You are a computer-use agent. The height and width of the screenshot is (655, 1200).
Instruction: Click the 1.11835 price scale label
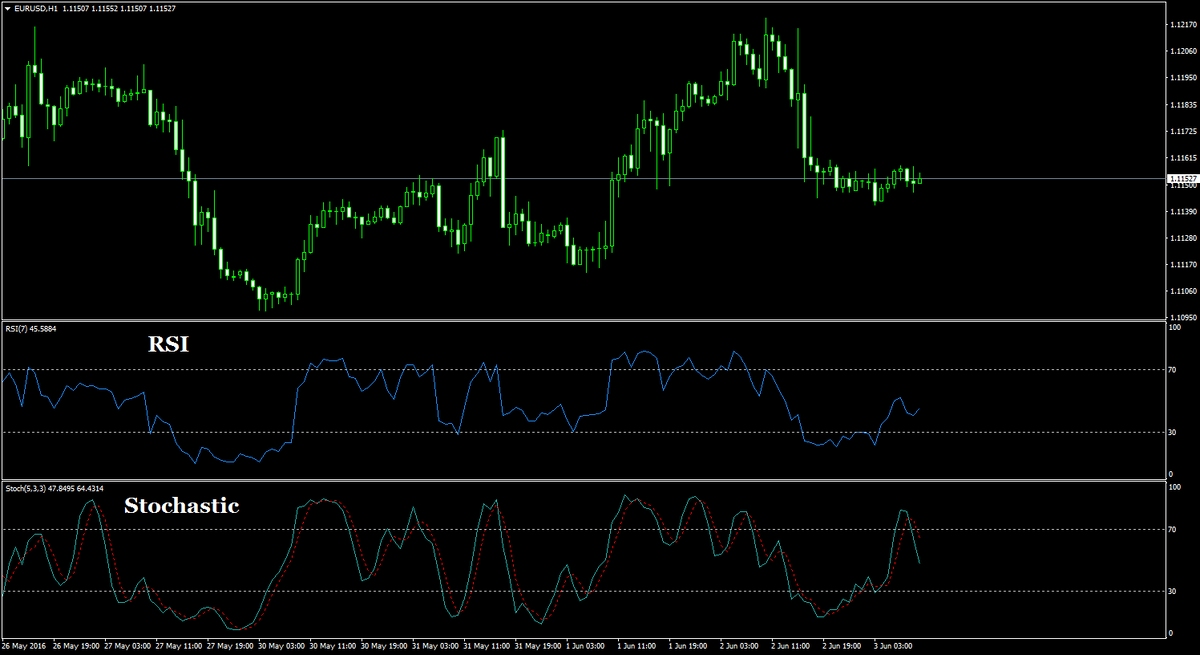point(1182,105)
